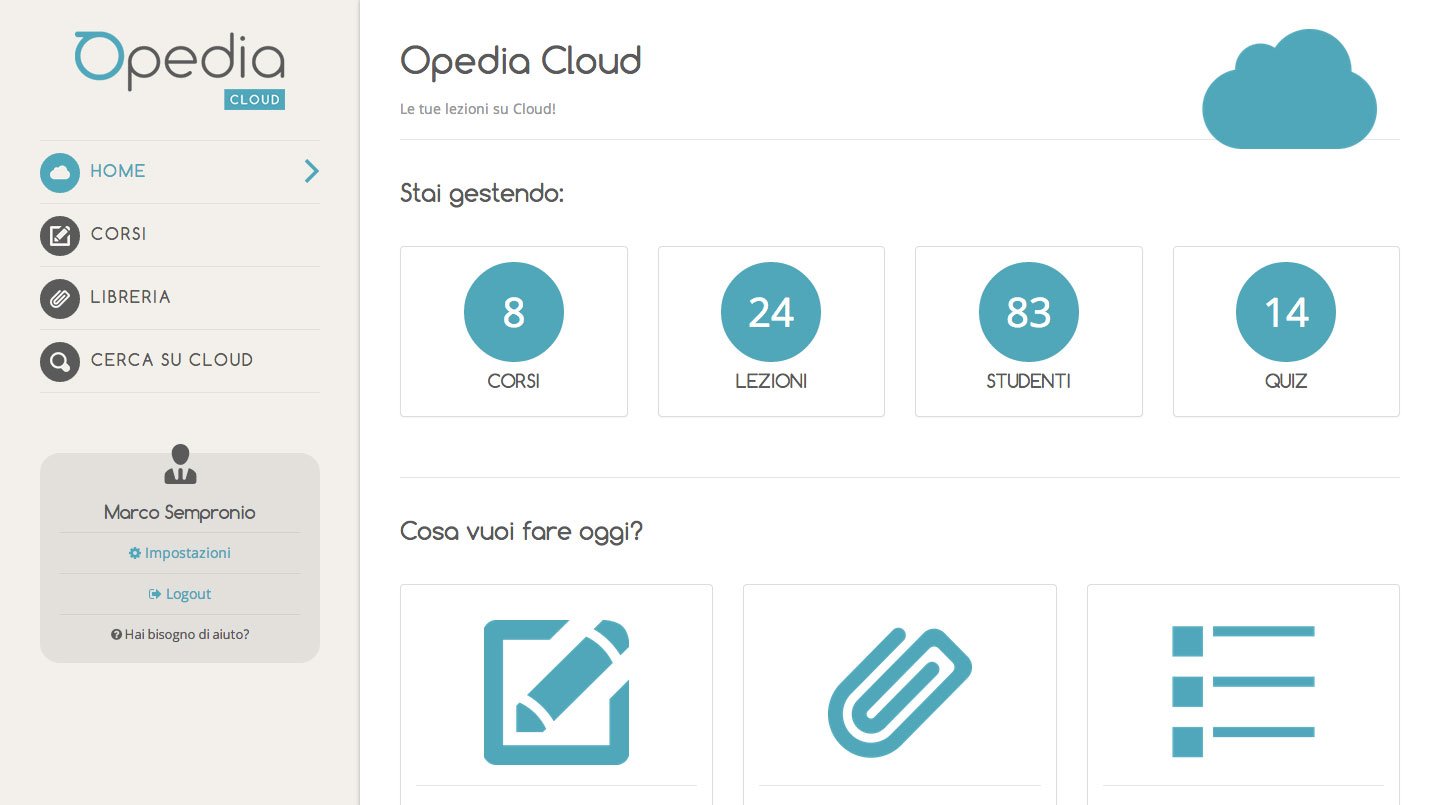Open the HOME menu item
This screenshot has width=1440, height=805.
coord(180,172)
